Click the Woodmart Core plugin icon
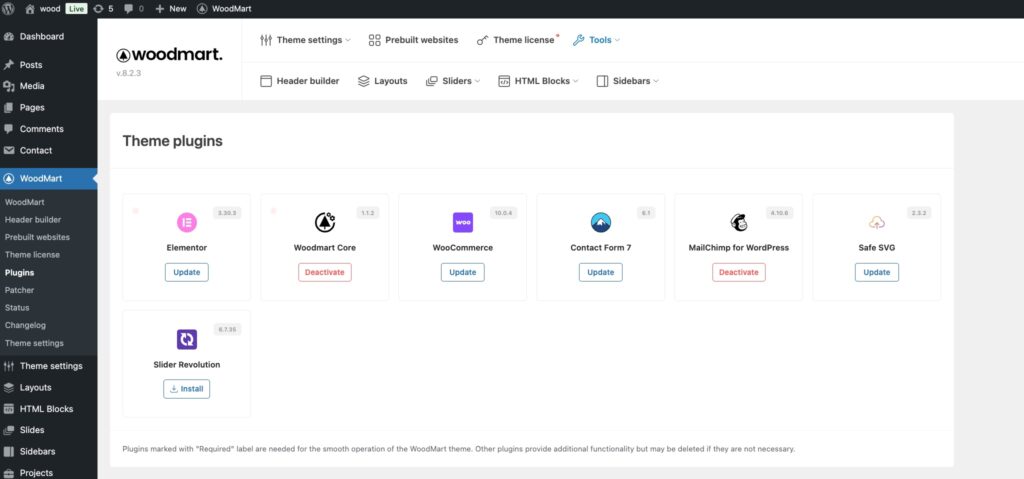The height and width of the screenshot is (479, 1024). pos(325,222)
